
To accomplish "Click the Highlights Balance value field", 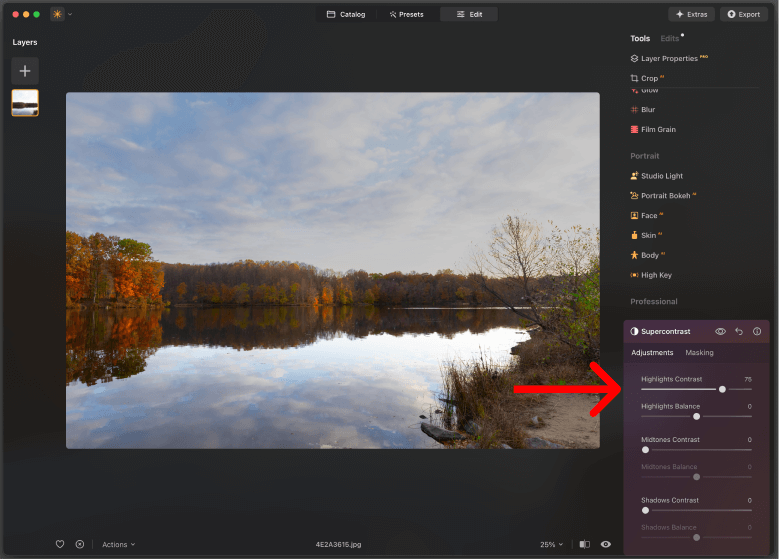I will pyautogui.click(x=750, y=406).
